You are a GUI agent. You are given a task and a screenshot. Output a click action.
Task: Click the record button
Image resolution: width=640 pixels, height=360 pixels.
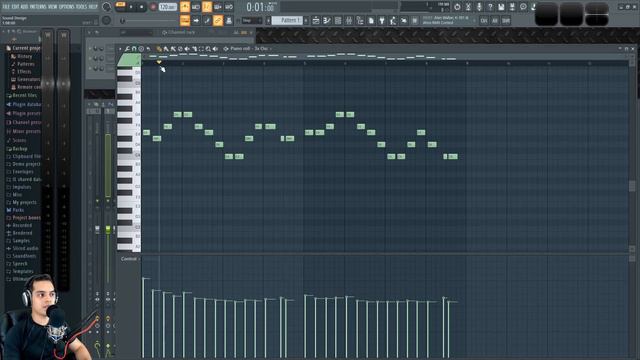pos(153,7)
